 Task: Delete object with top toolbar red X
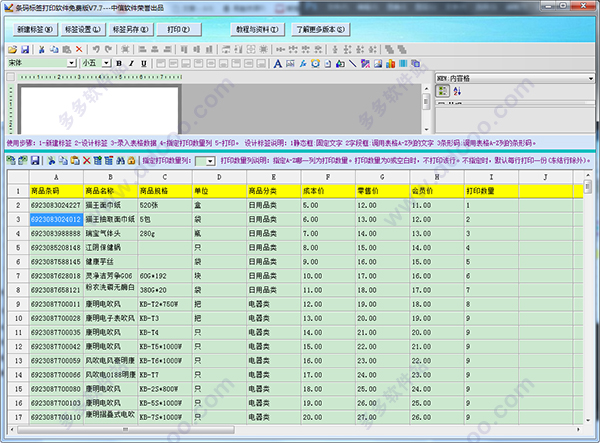pos(79,49)
